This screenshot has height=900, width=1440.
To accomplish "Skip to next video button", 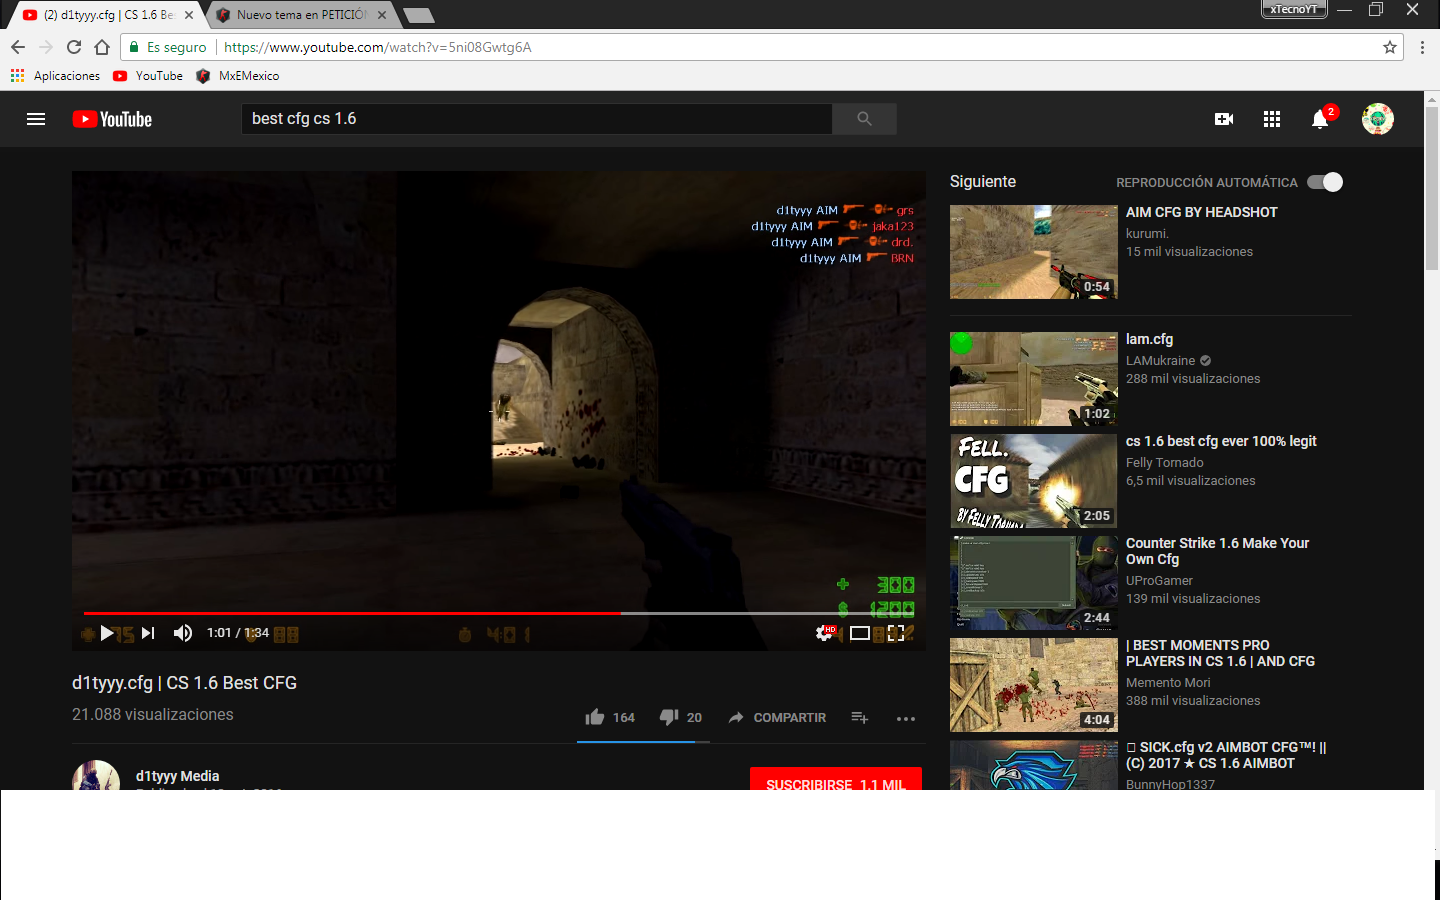I will 148,633.
